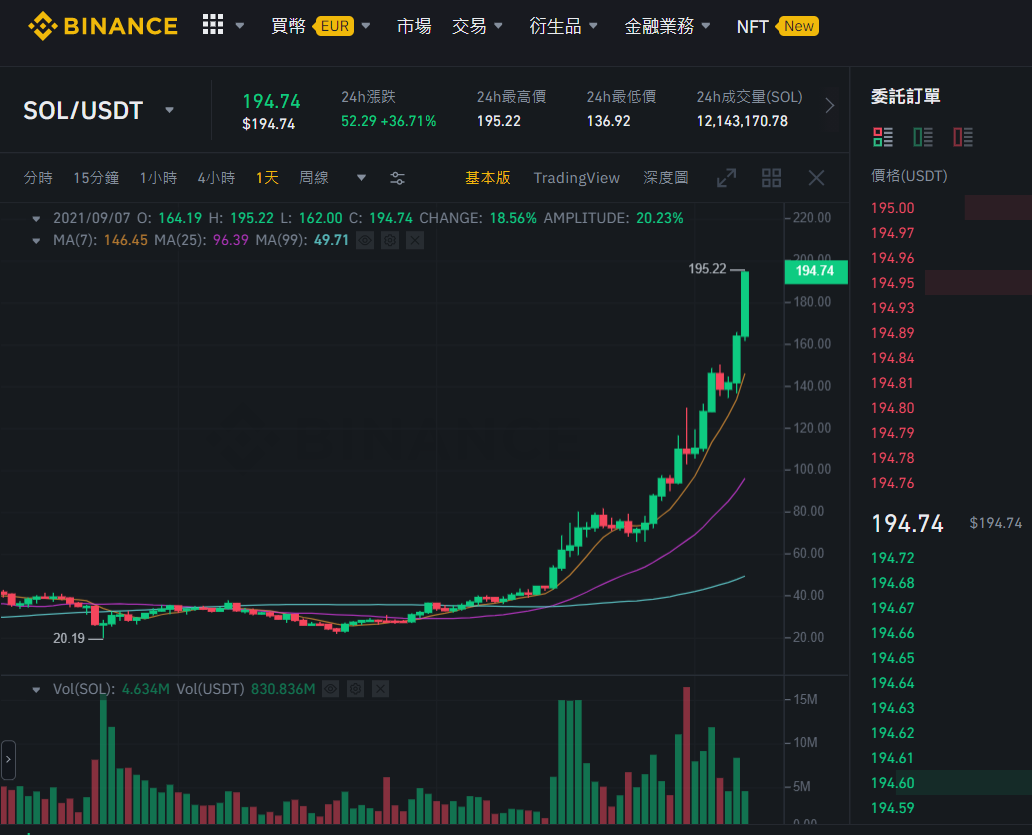1032x835 pixels.
Task: Expand SOL/USDT pair selector dropdown
Action: (169, 110)
